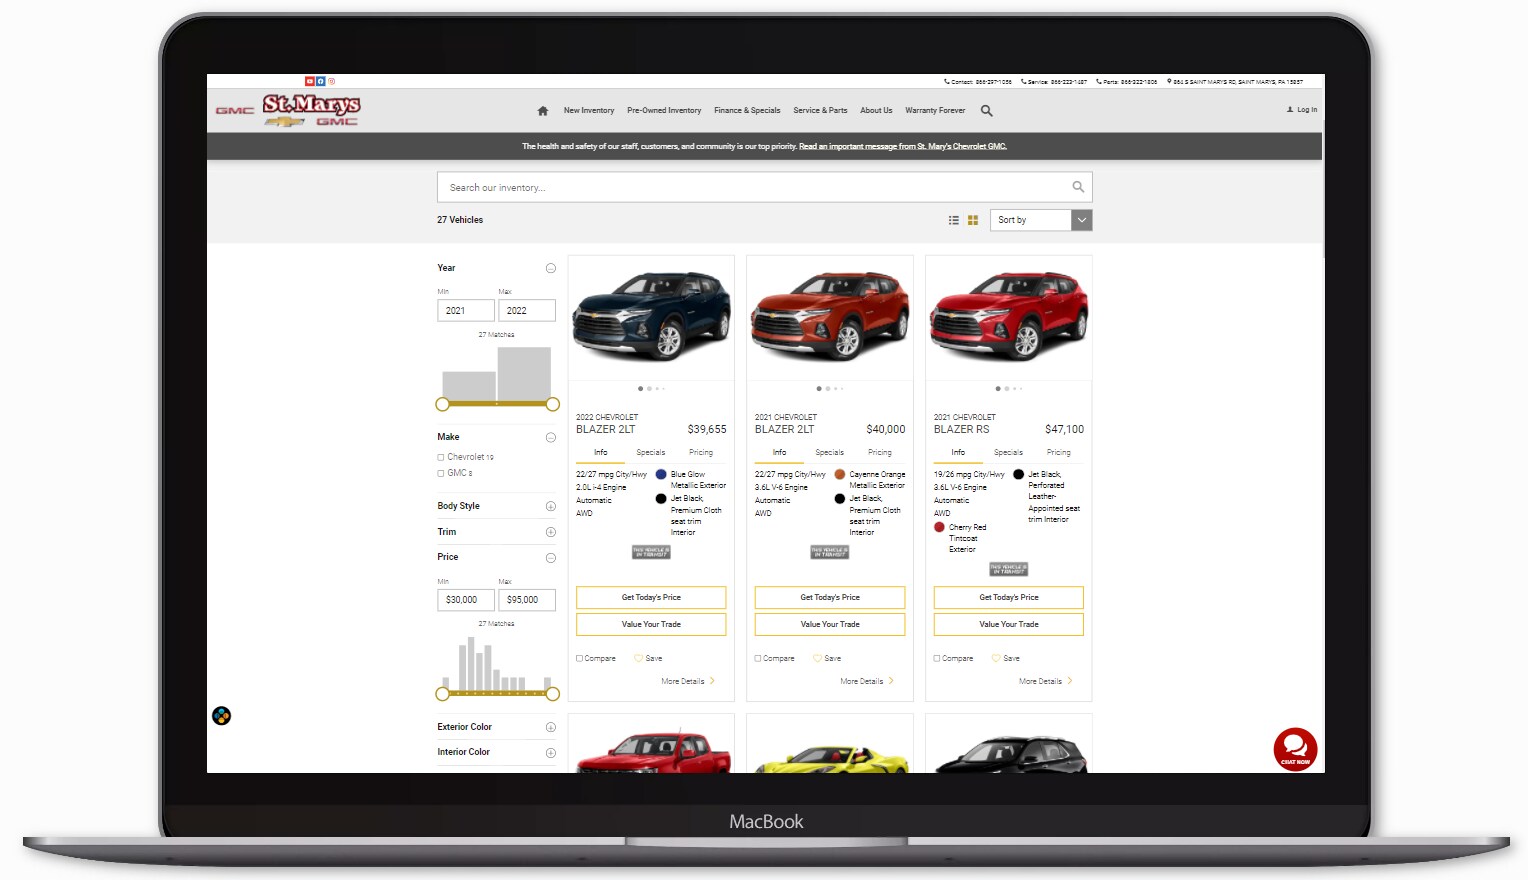This screenshot has height=880, width=1528.
Task: Collapse the Year filter section
Action: (550, 268)
